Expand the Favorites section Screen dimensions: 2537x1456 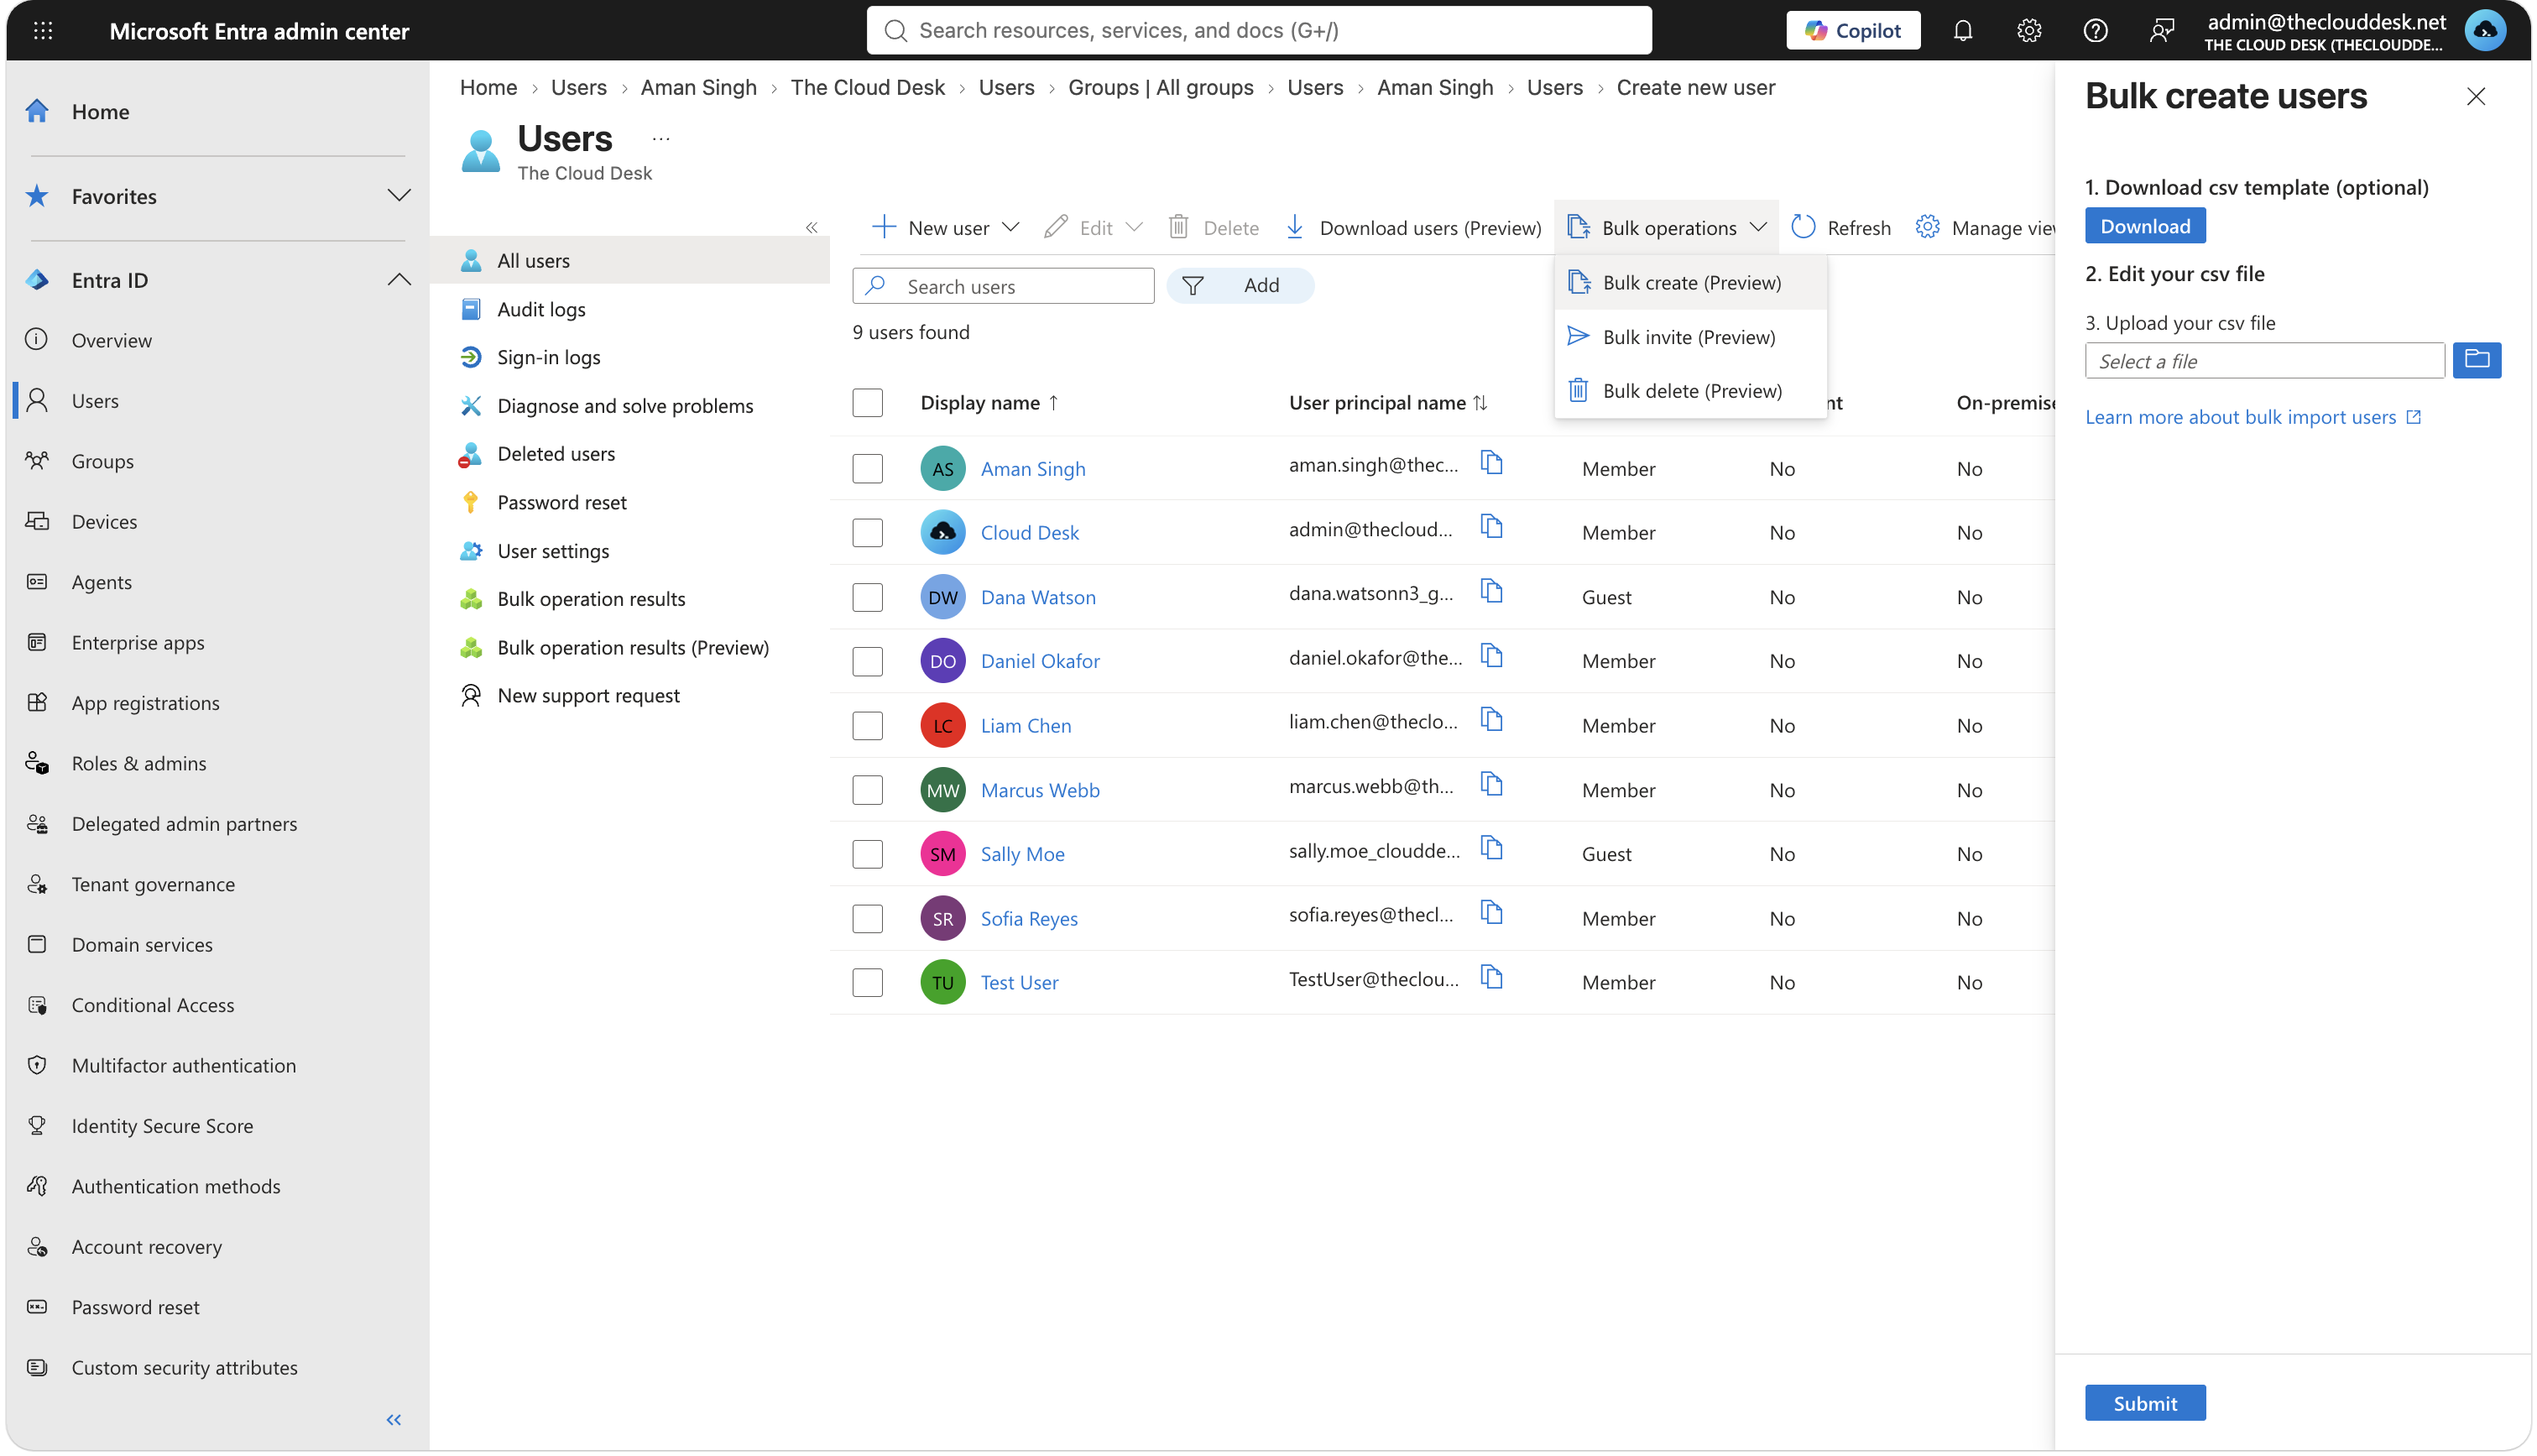(398, 195)
